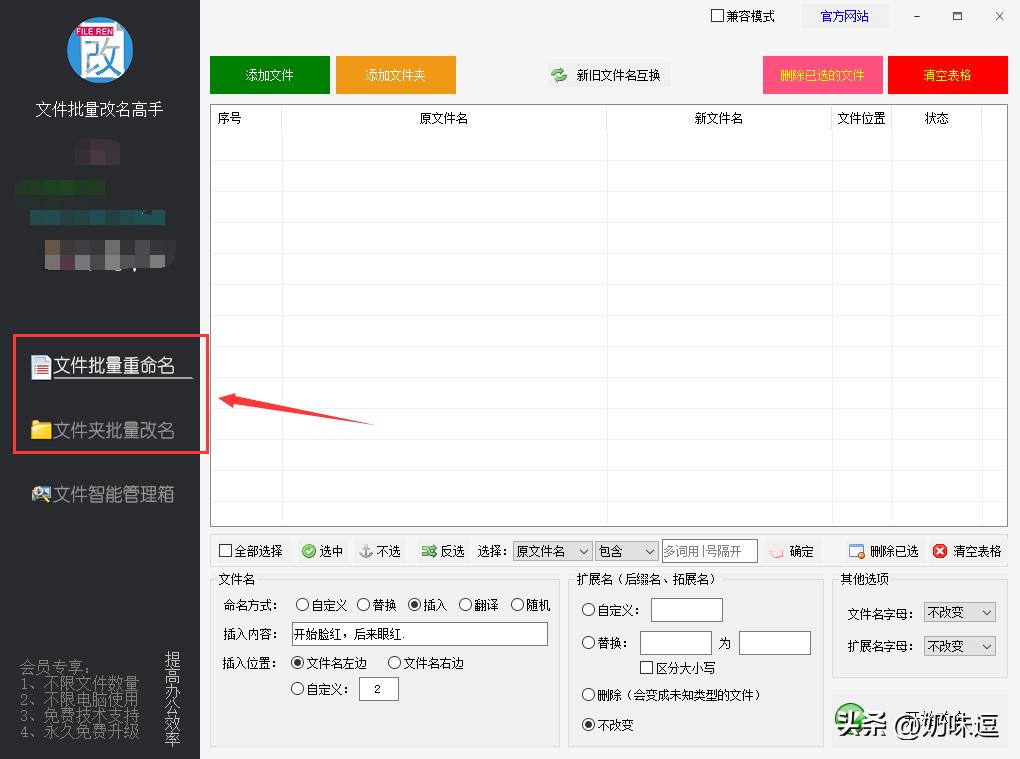Click the green check 选中 icon
This screenshot has height=759, width=1020.
307,550
